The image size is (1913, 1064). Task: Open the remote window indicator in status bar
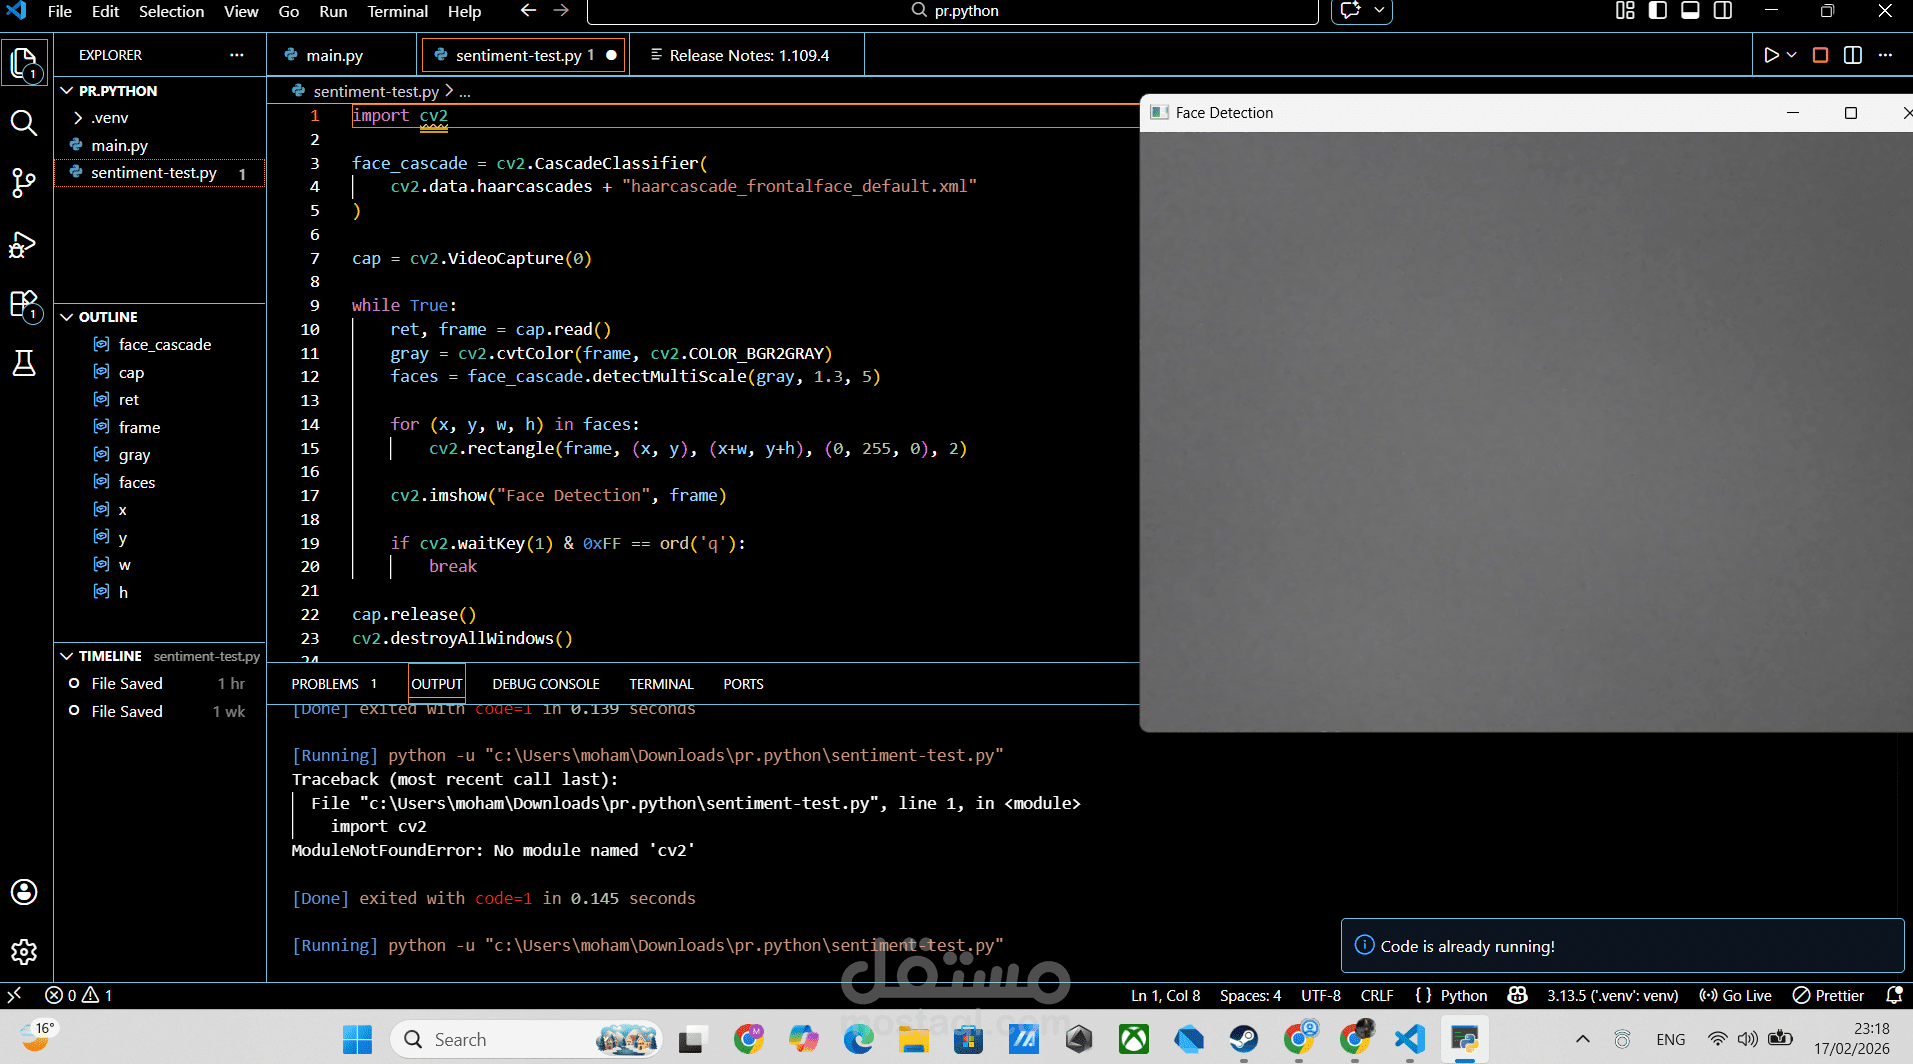point(14,995)
